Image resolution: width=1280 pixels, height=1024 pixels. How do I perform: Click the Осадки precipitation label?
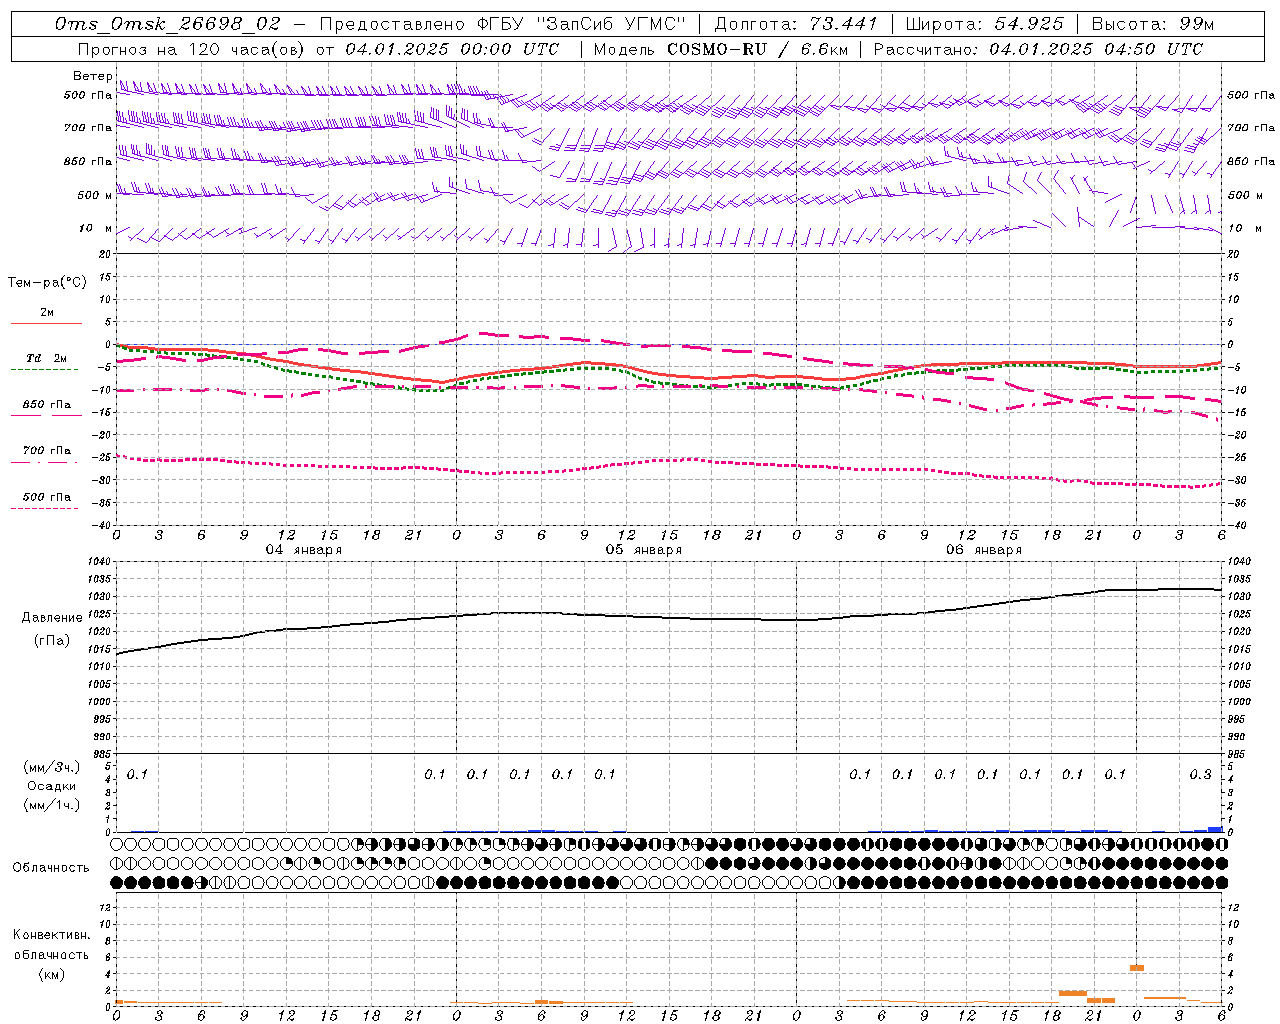52,786
